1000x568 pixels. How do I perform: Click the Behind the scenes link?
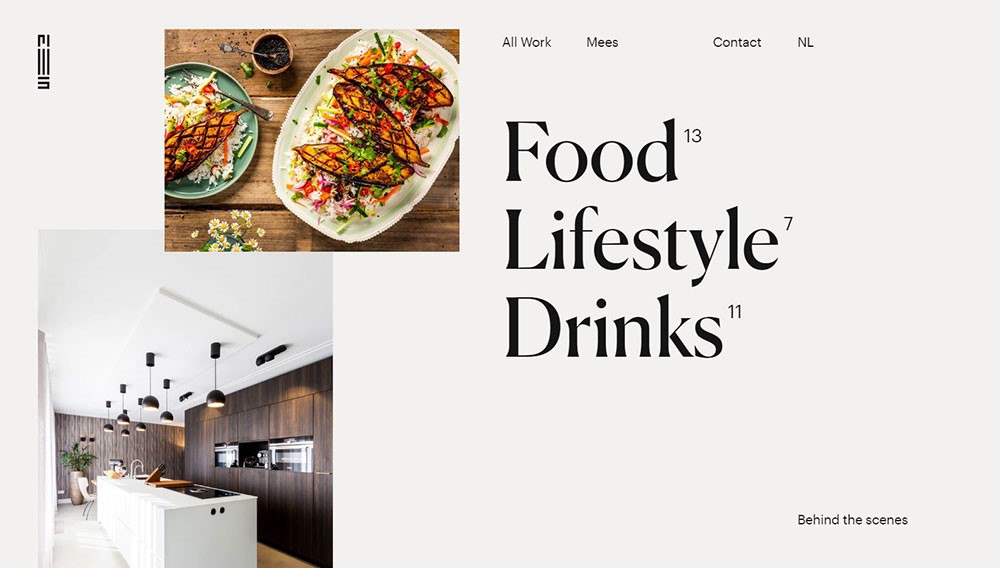click(x=852, y=520)
